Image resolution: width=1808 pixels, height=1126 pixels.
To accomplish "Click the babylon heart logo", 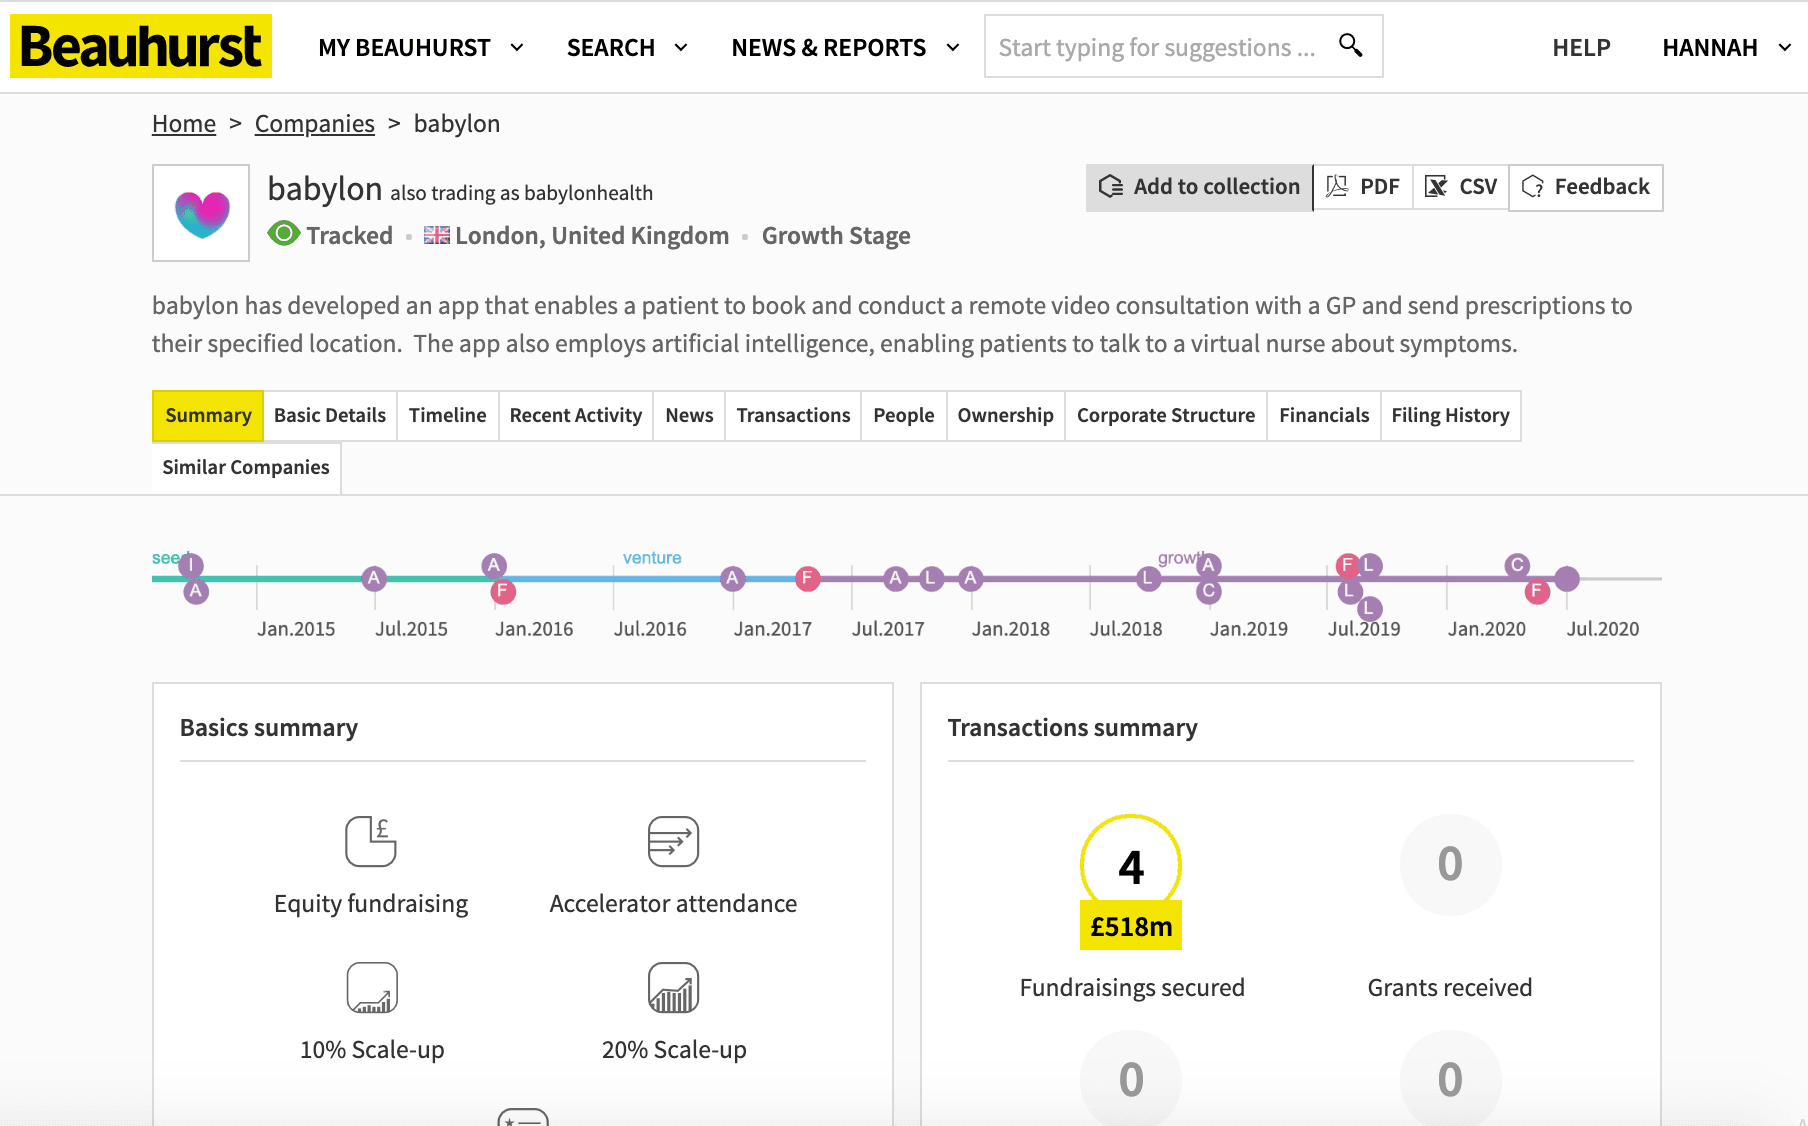I will tap(201, 213).
